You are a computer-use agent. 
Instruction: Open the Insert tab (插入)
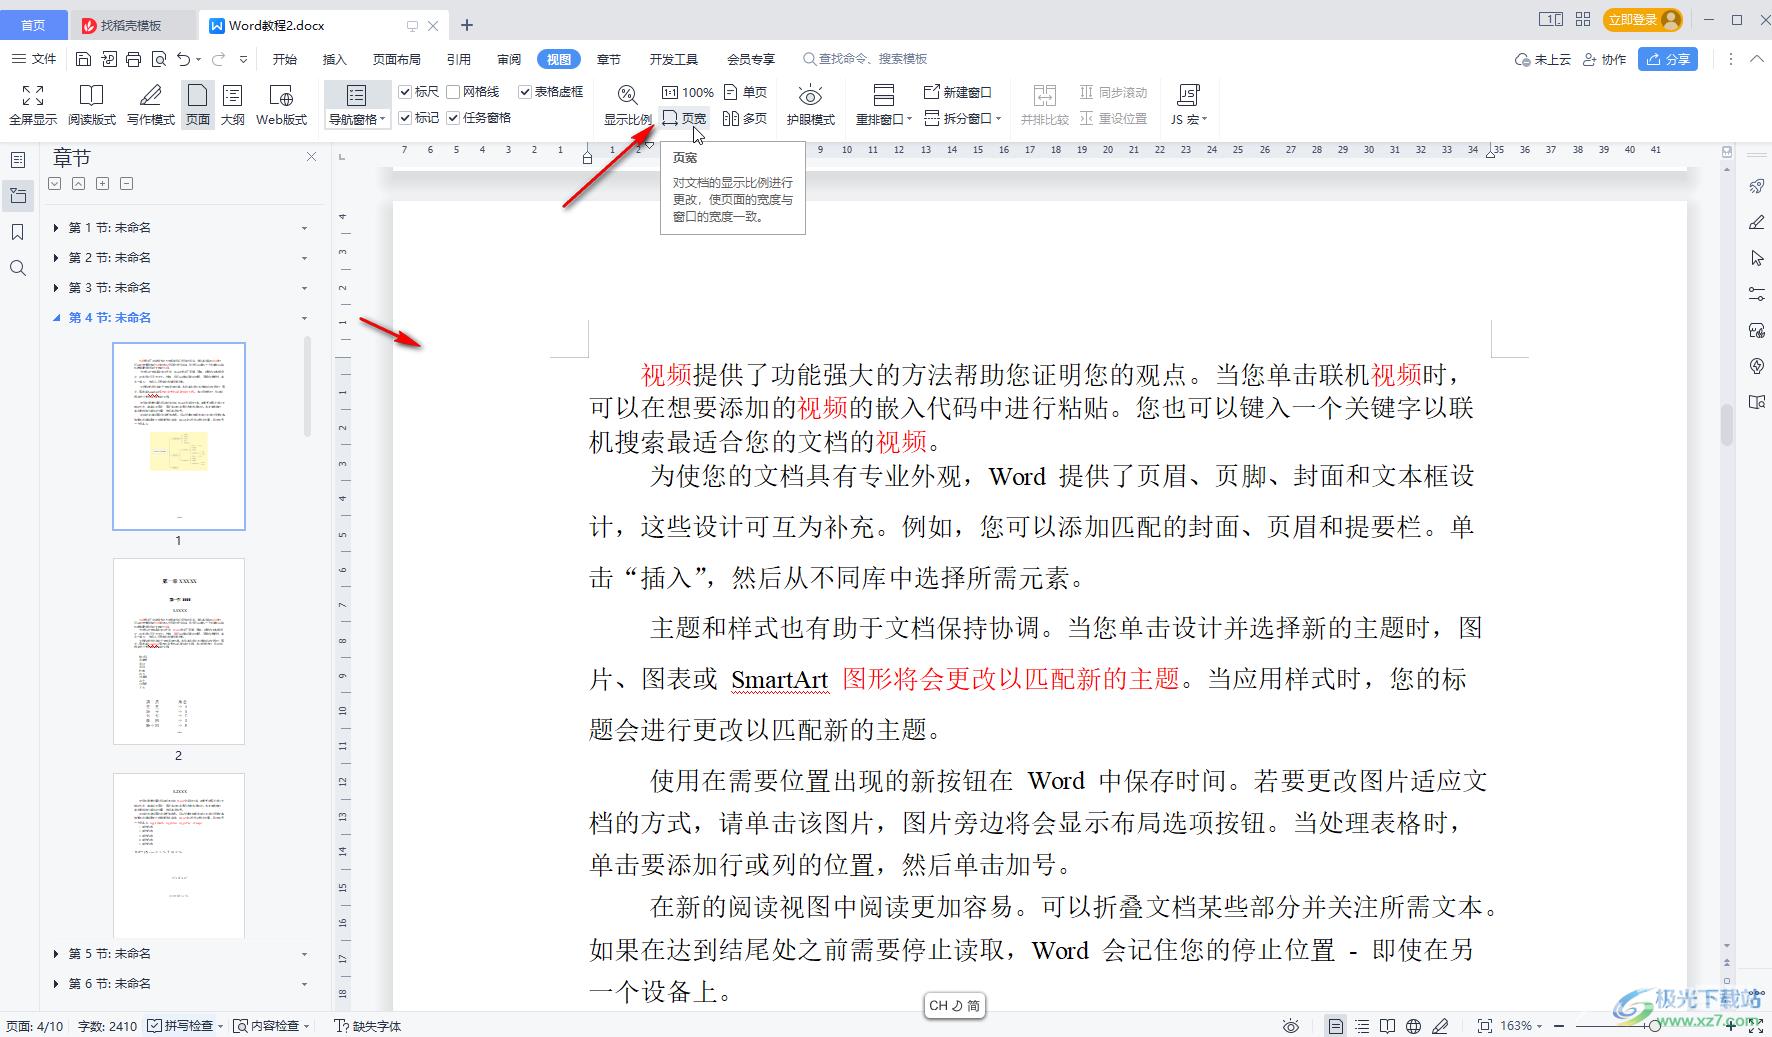coord(335,59)
